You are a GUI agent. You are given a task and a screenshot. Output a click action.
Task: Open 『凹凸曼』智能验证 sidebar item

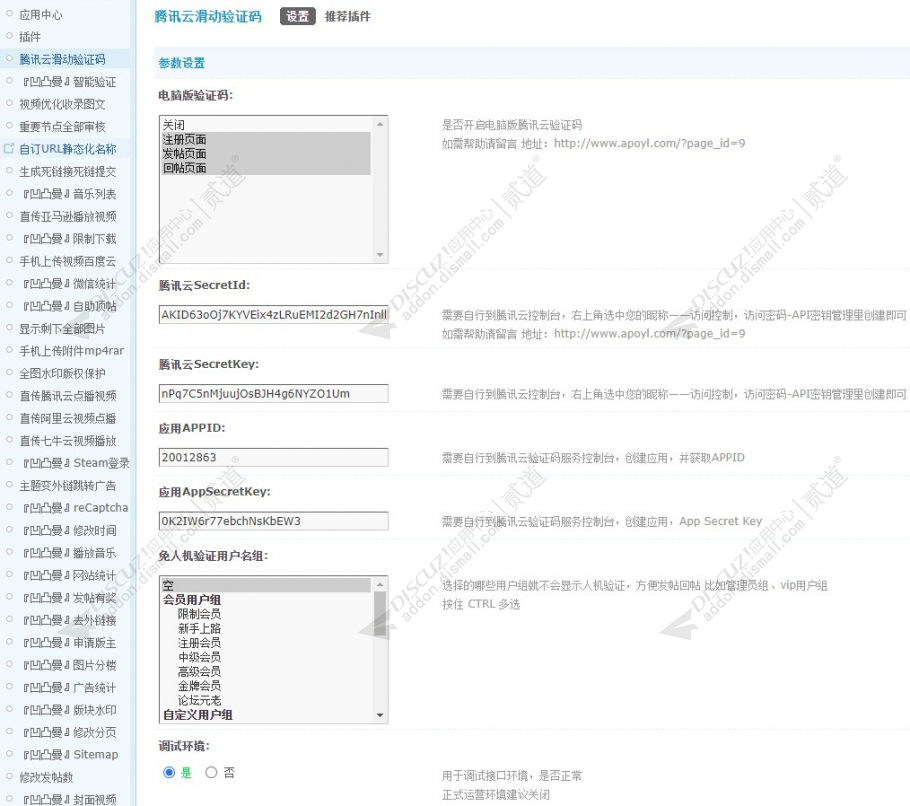68,82
